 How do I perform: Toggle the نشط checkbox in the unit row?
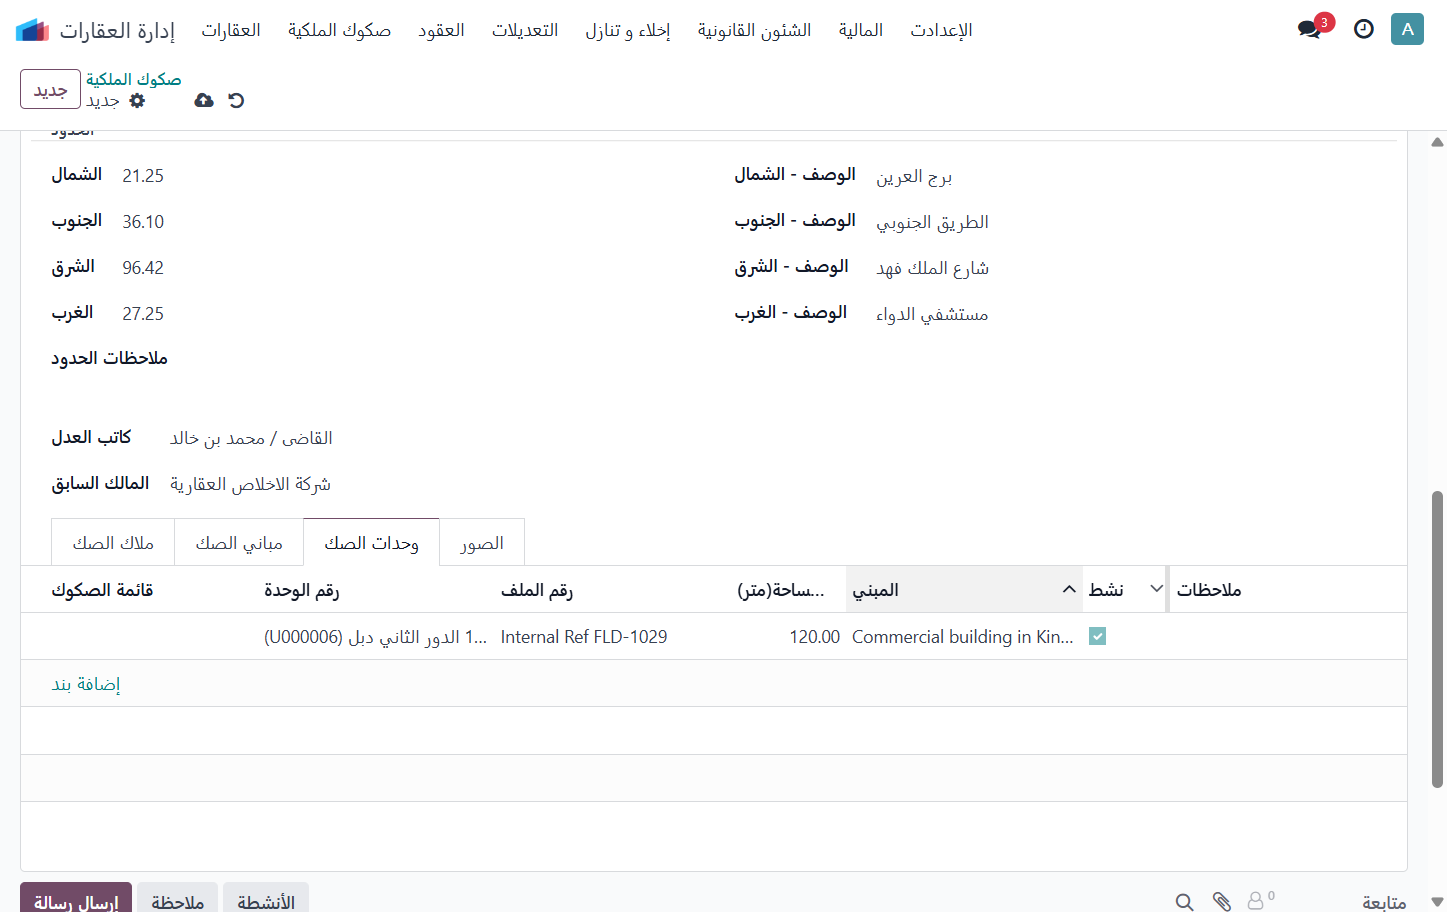pos(1097,636)
